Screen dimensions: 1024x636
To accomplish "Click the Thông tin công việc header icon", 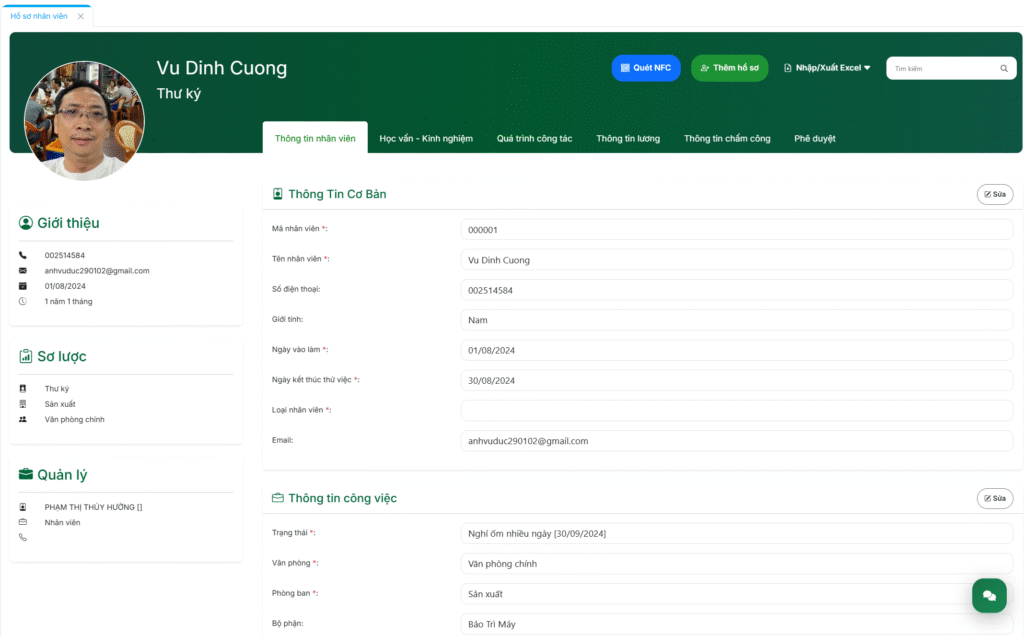I will [x=278, y=498].
